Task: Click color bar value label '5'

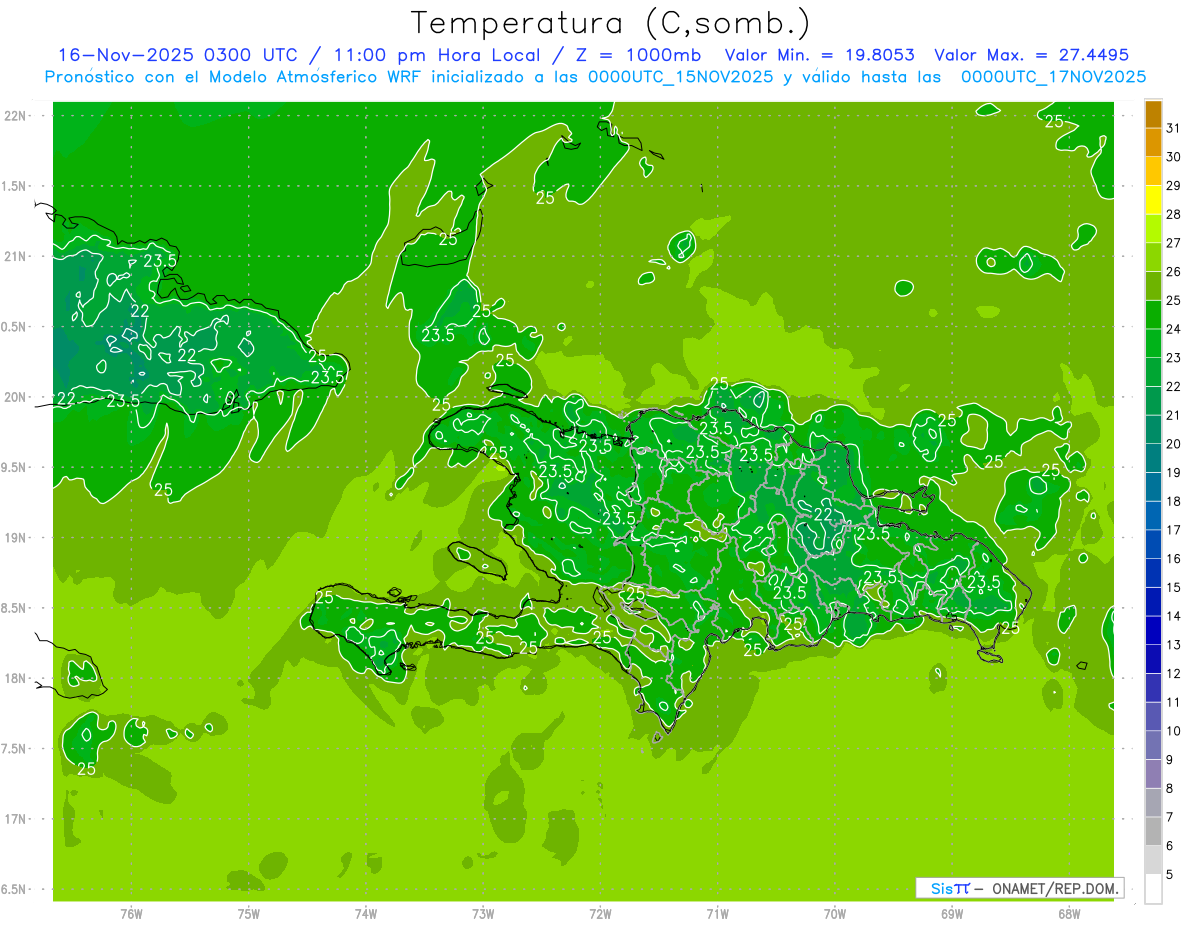Action: pyautogui.click(x=1169, y=875)
